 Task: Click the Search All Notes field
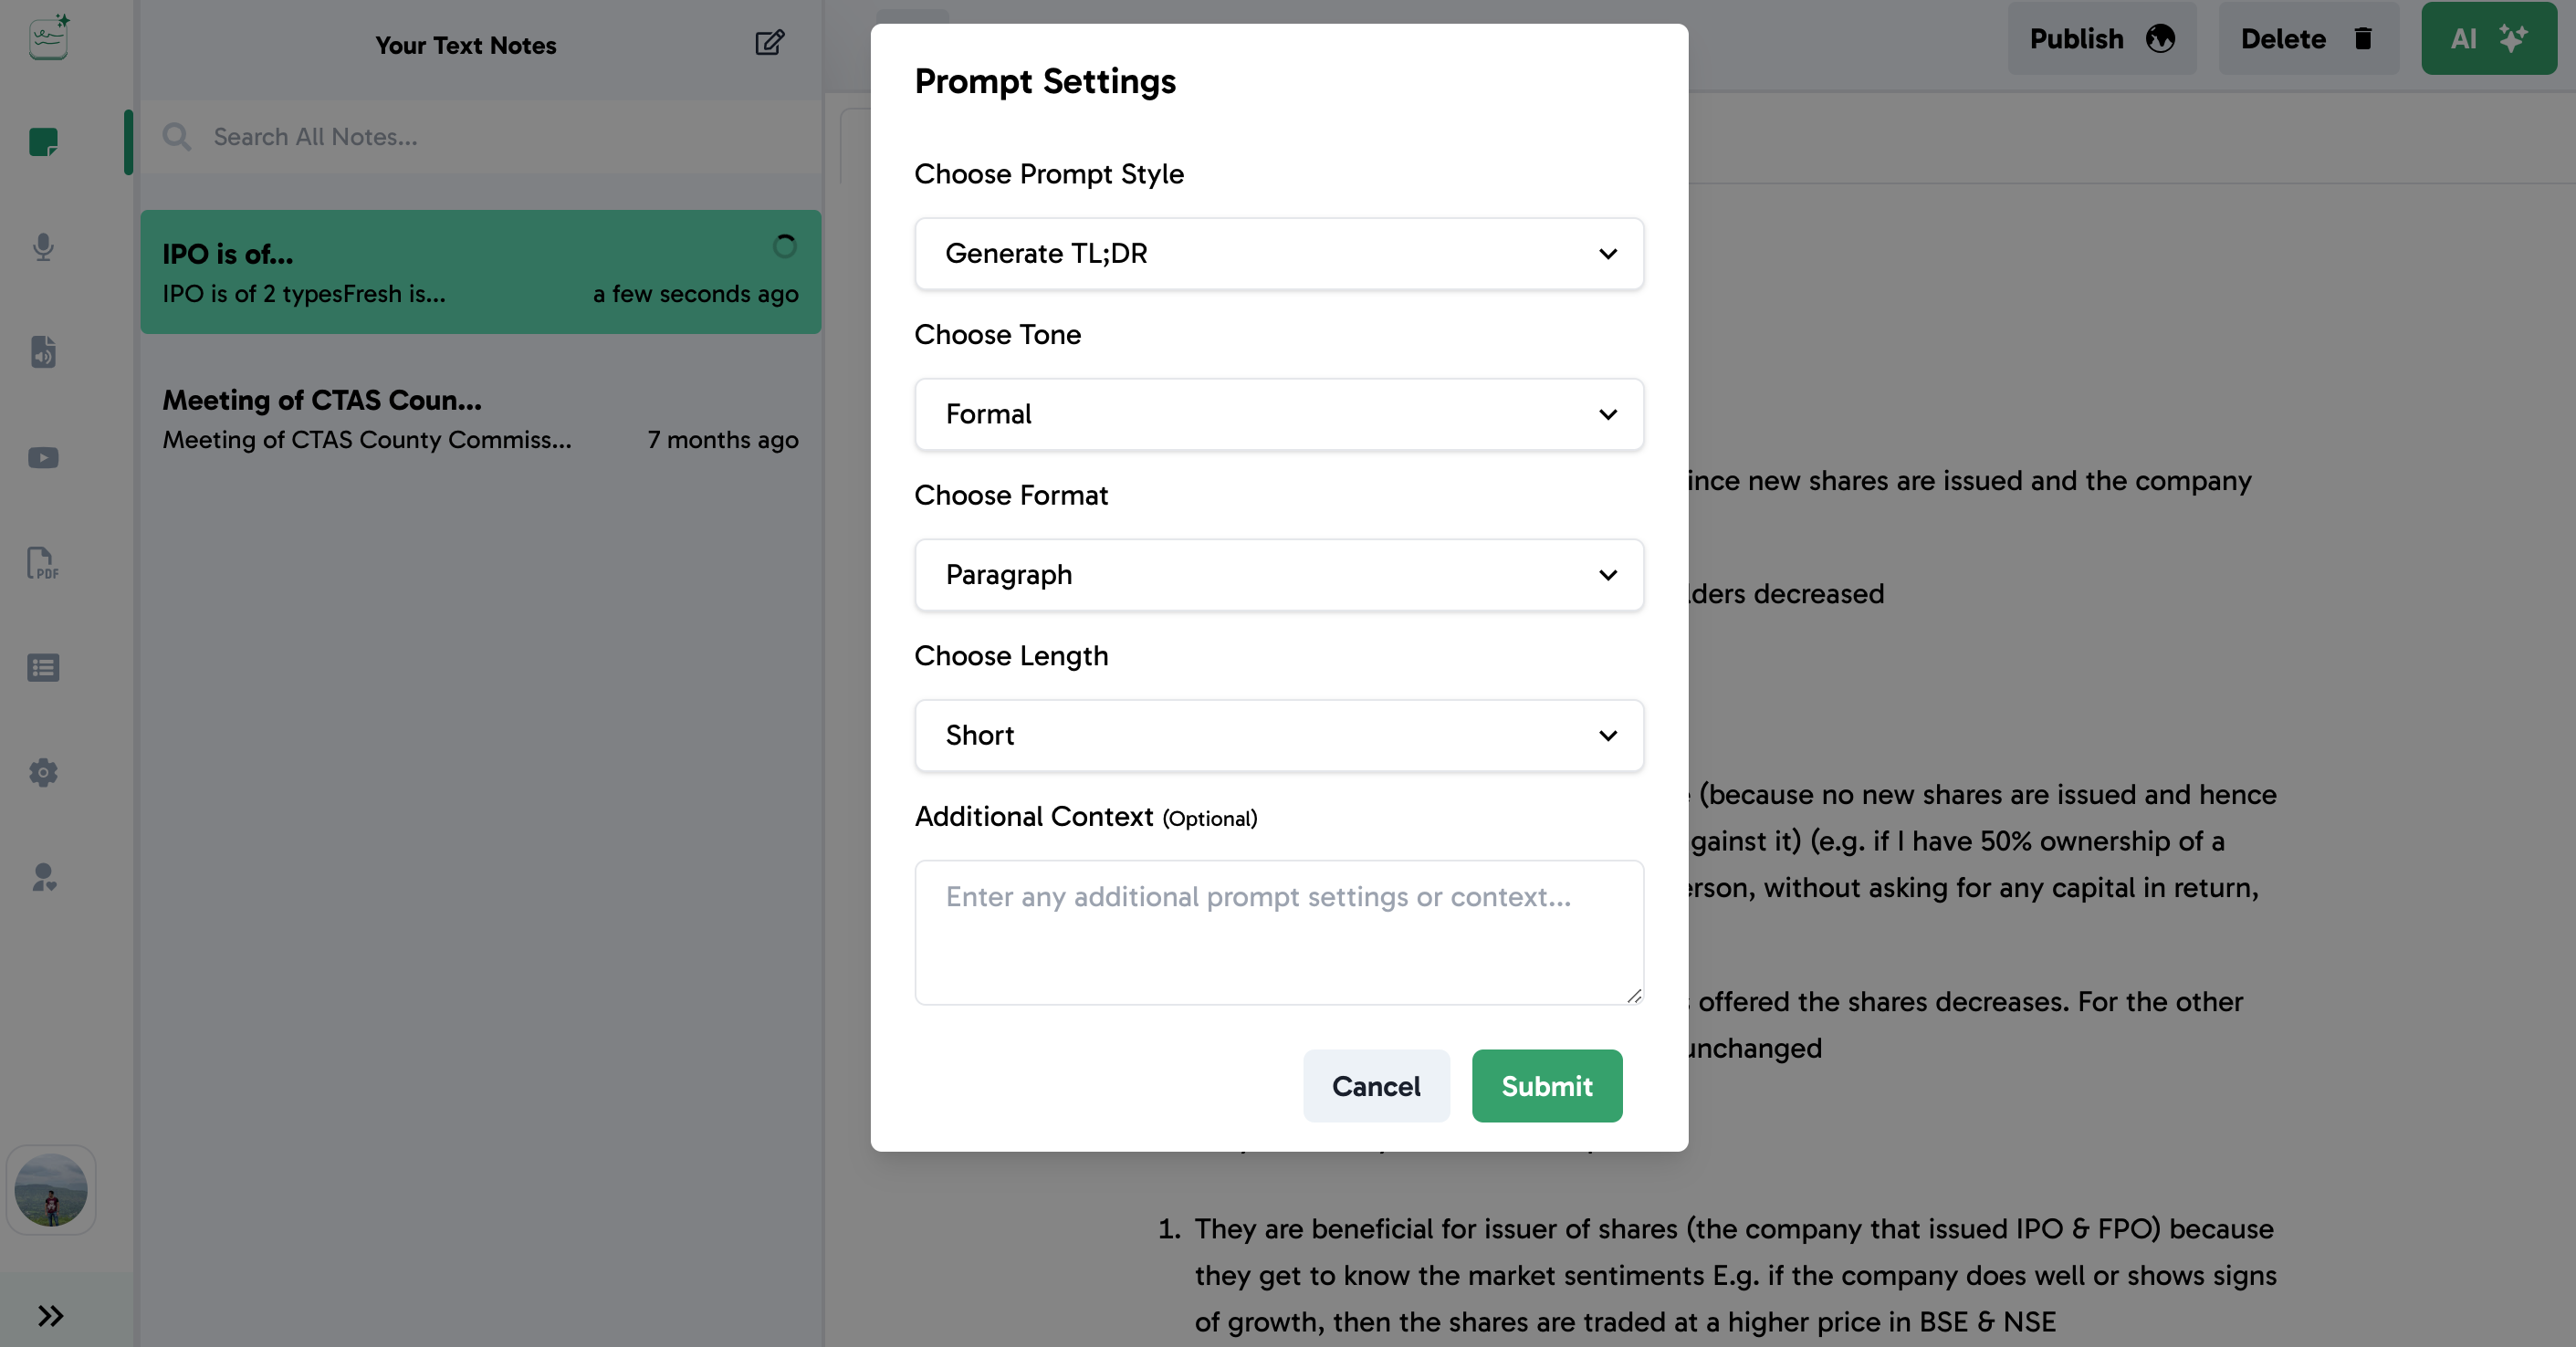click(x=500, y=137)
